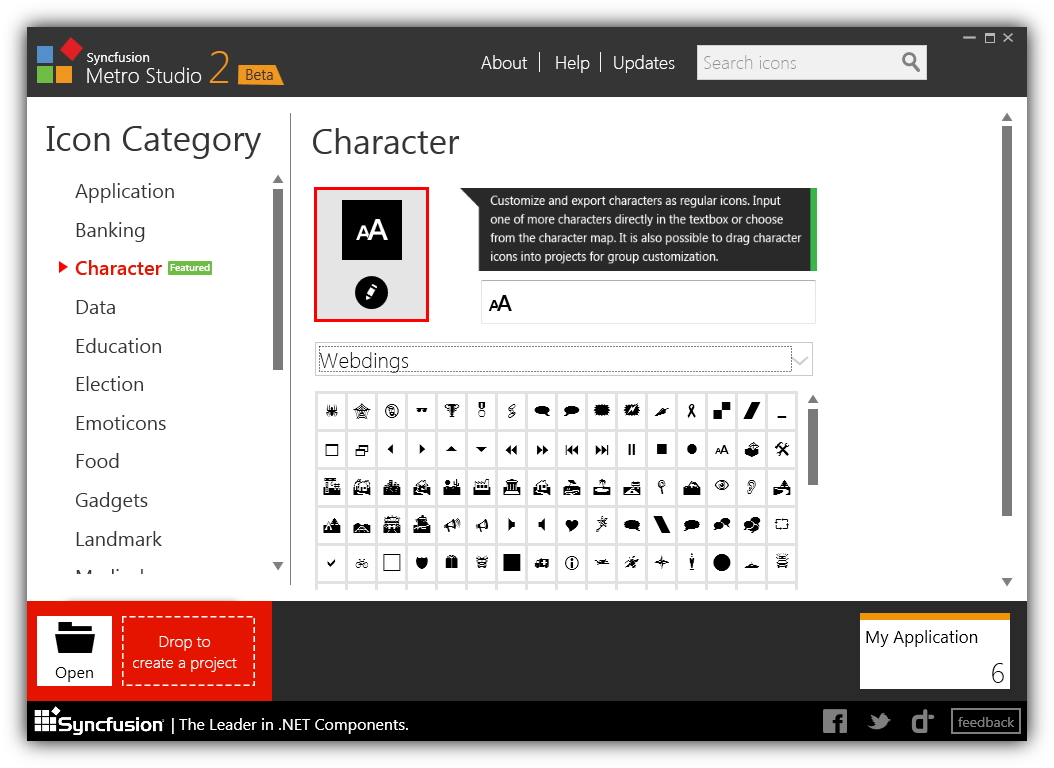Click main panel scroll-down arrow
Image resolution: width=1054 pixels, height=768 pixels.
(1006, 582)
